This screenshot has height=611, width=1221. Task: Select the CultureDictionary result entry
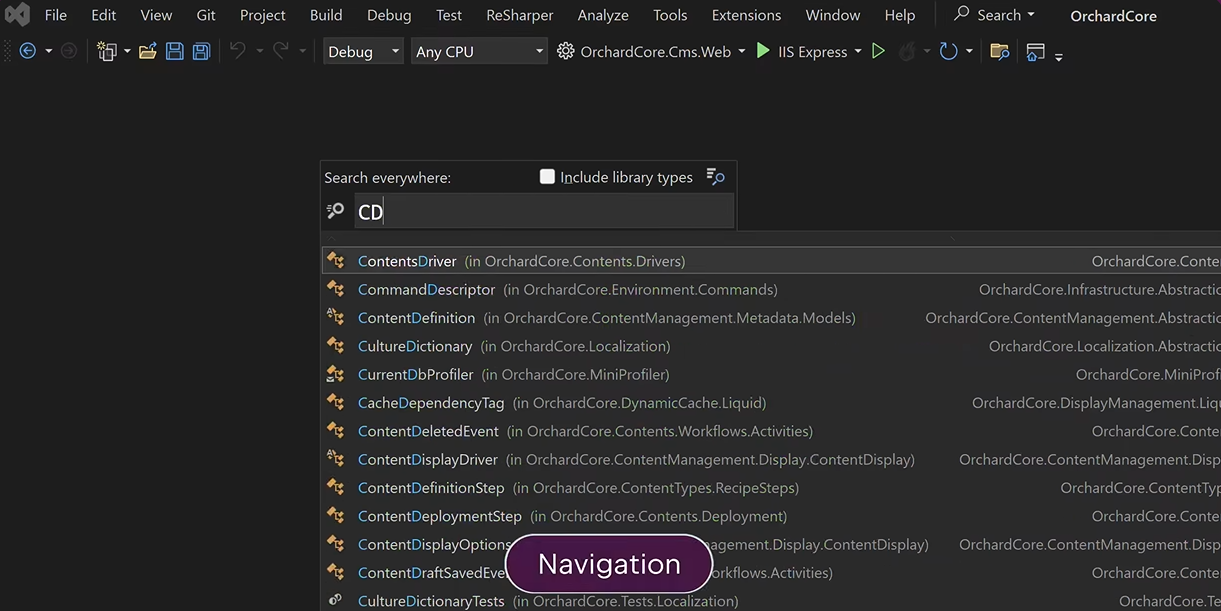(415, 346)
